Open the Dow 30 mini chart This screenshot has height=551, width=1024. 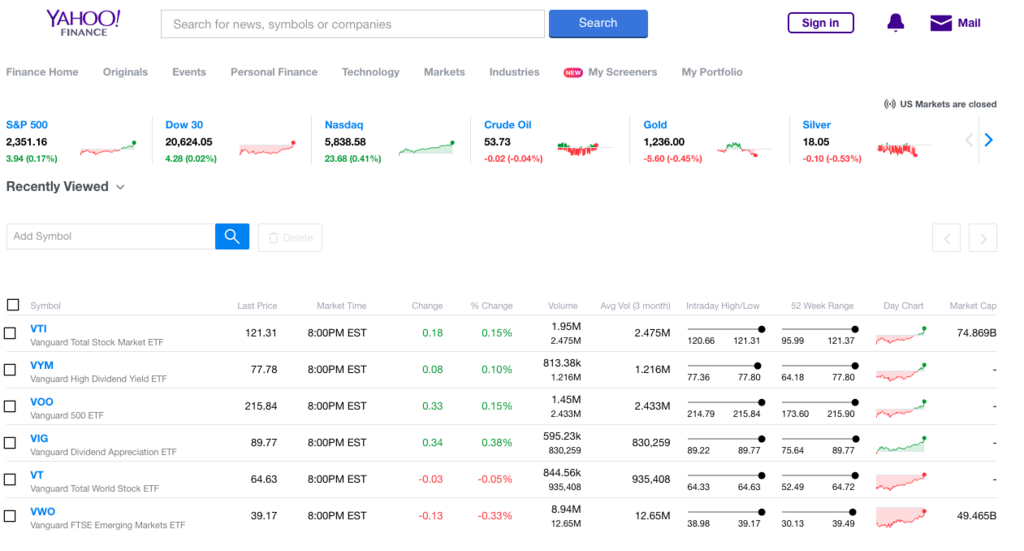tap(267, 148)
